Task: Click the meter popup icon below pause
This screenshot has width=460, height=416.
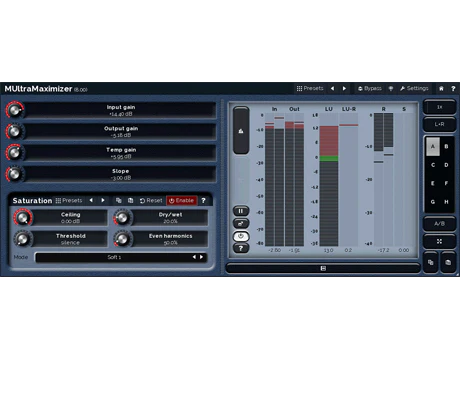Action: tap(241, 223)
